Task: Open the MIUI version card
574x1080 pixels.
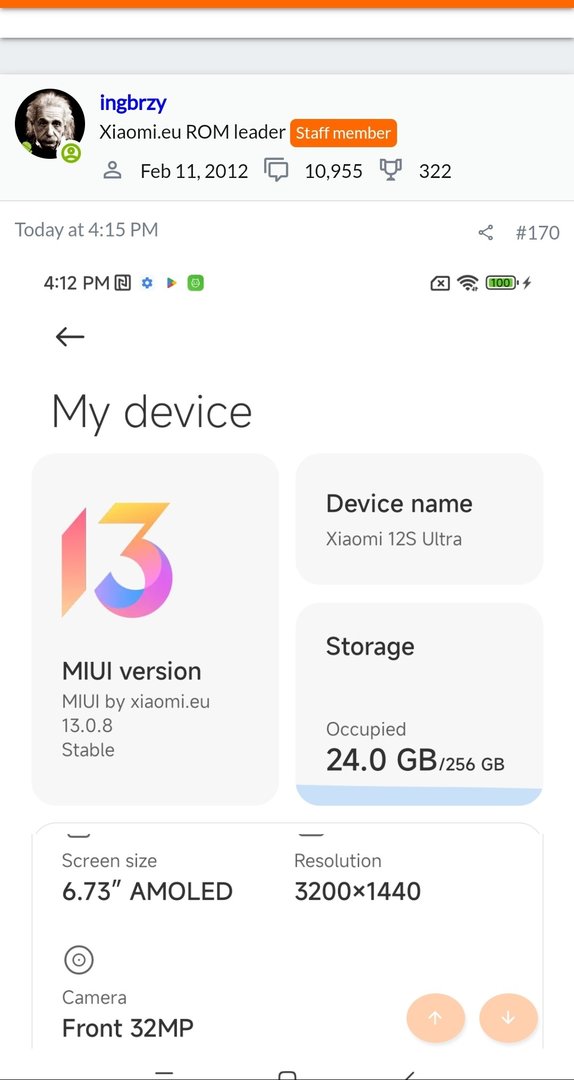Action: click(x=155, y=629)
